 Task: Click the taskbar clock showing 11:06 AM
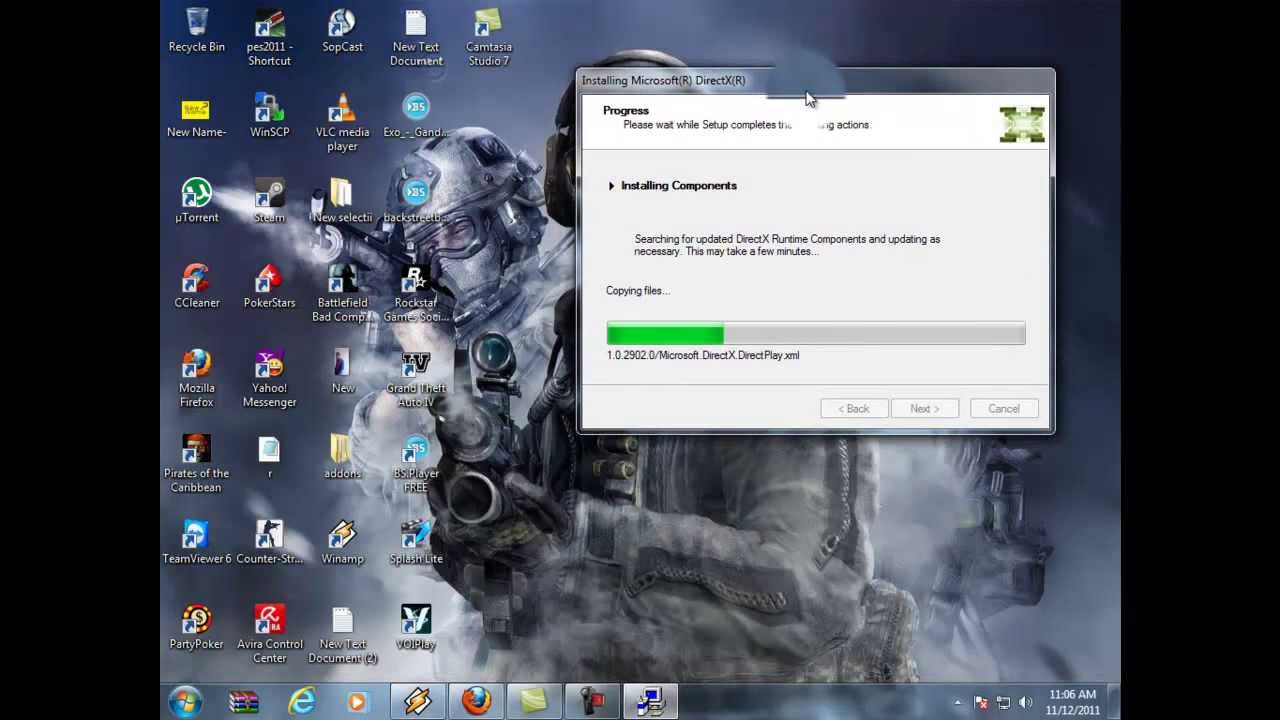click(1072, 702)
